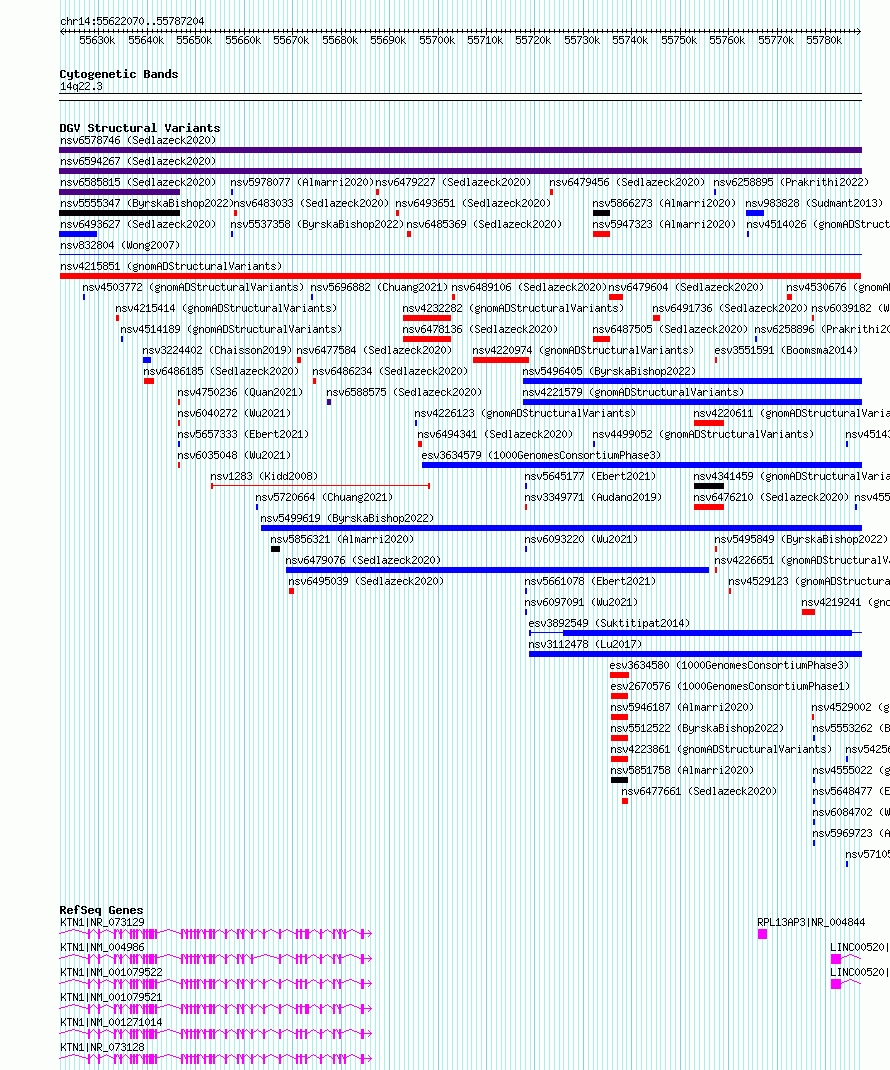Click nsv6588575 (Sedlazeck2020) label
Screen dimensions: 890x1070
pos(404,393)
